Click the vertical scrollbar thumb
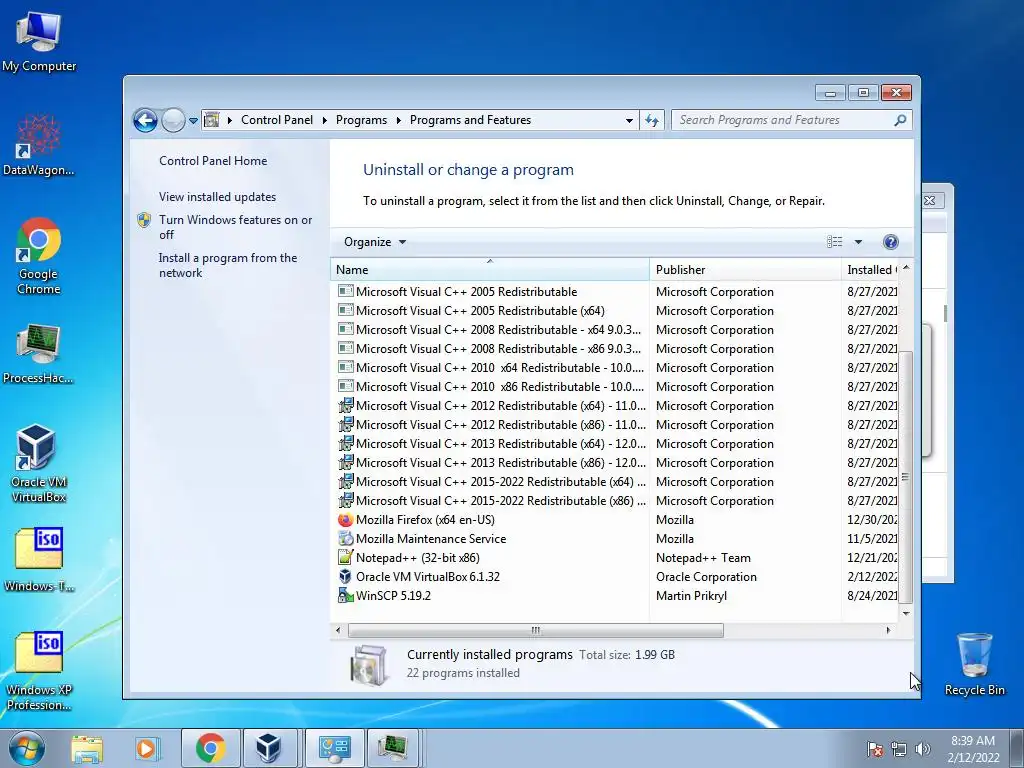This screenshot has width=1024, height=768. [906, 477]
